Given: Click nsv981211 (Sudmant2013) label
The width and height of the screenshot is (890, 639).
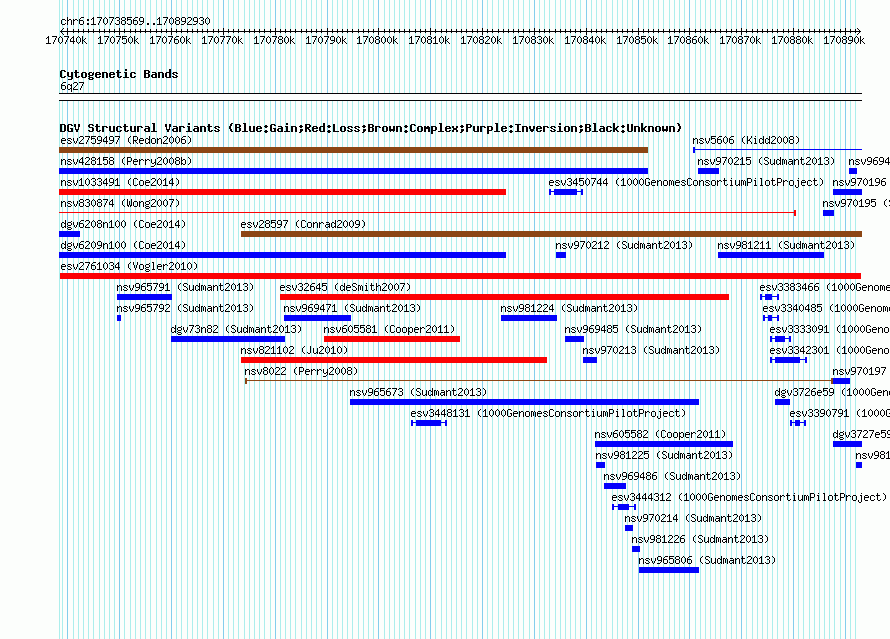Looking at the screenshot, I should click(x=786, y=245).
